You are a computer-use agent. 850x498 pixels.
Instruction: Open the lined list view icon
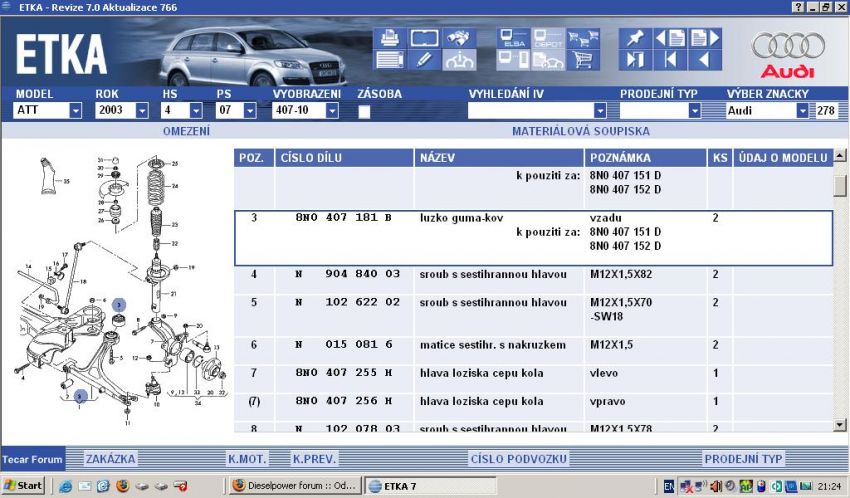389,60
